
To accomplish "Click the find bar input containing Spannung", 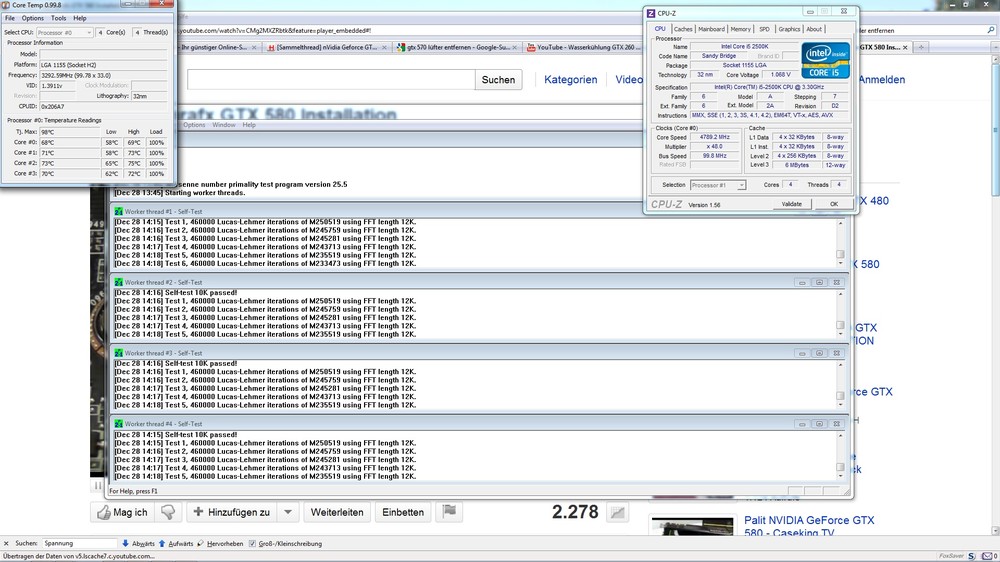I will (x=80, y=544).
